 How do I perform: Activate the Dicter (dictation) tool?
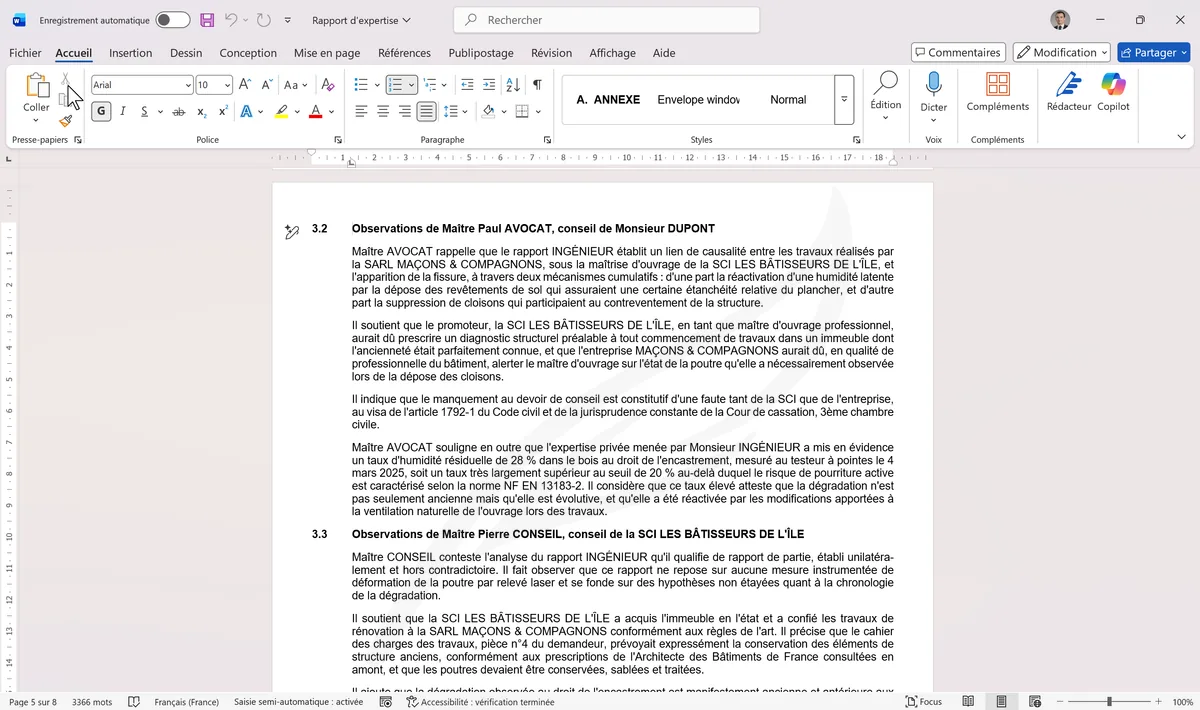[933, 95]
